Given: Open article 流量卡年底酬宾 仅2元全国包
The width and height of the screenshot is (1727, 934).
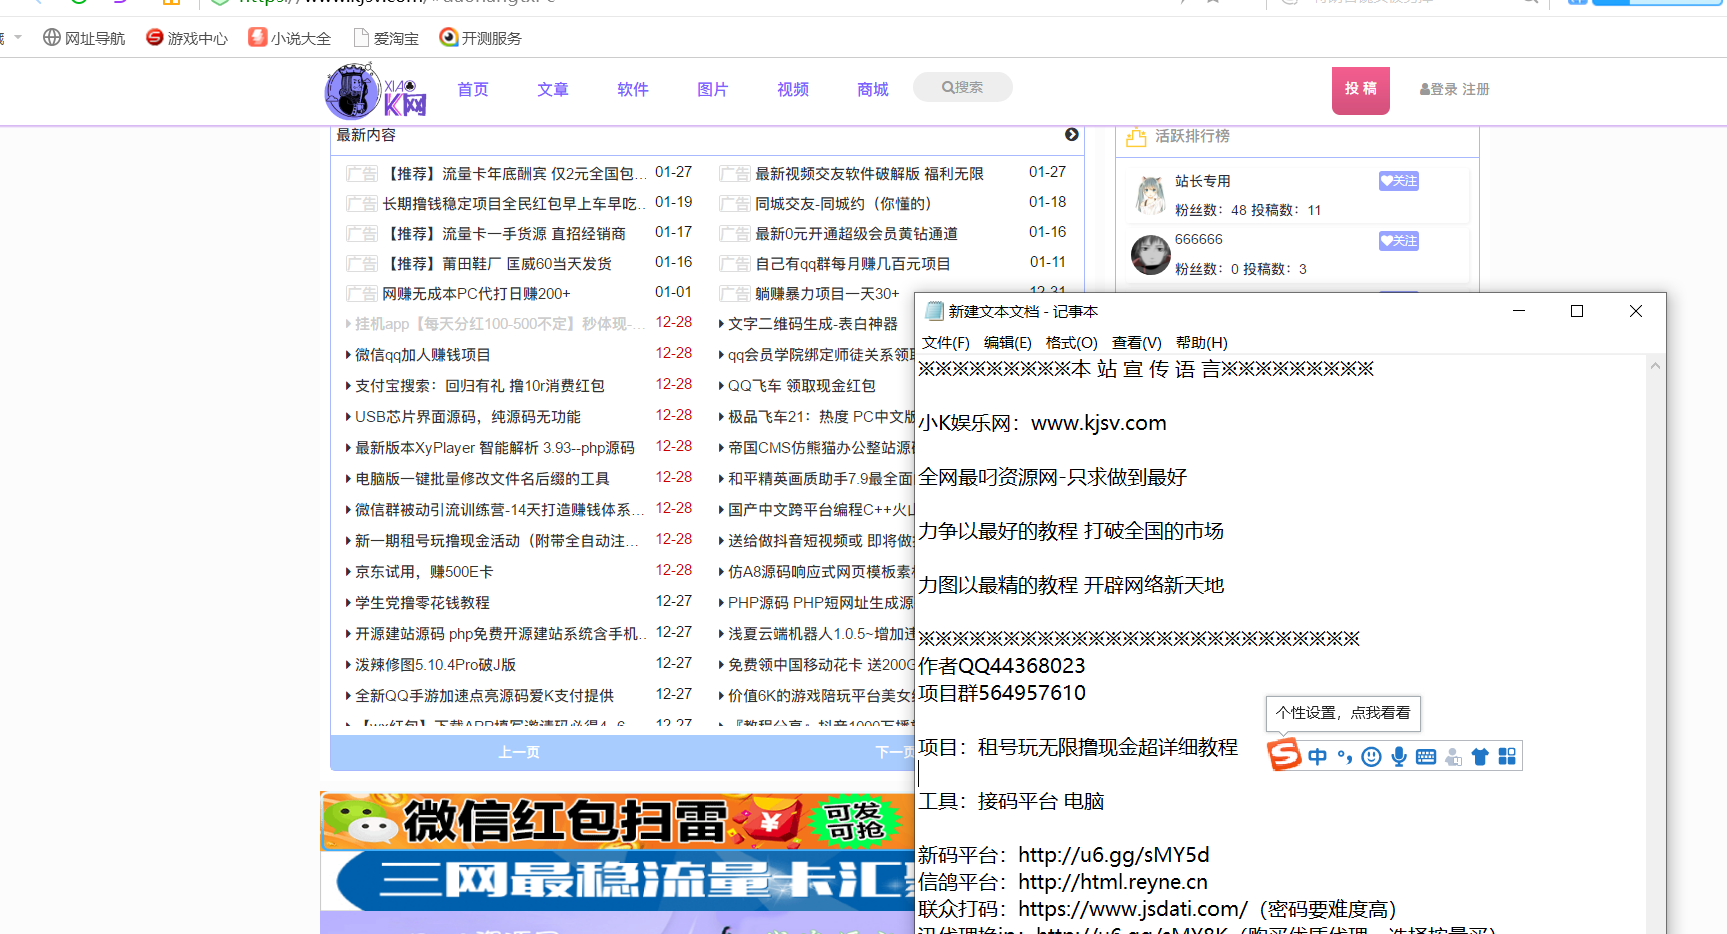Looking at the screenshot, I should click(515, 174).
